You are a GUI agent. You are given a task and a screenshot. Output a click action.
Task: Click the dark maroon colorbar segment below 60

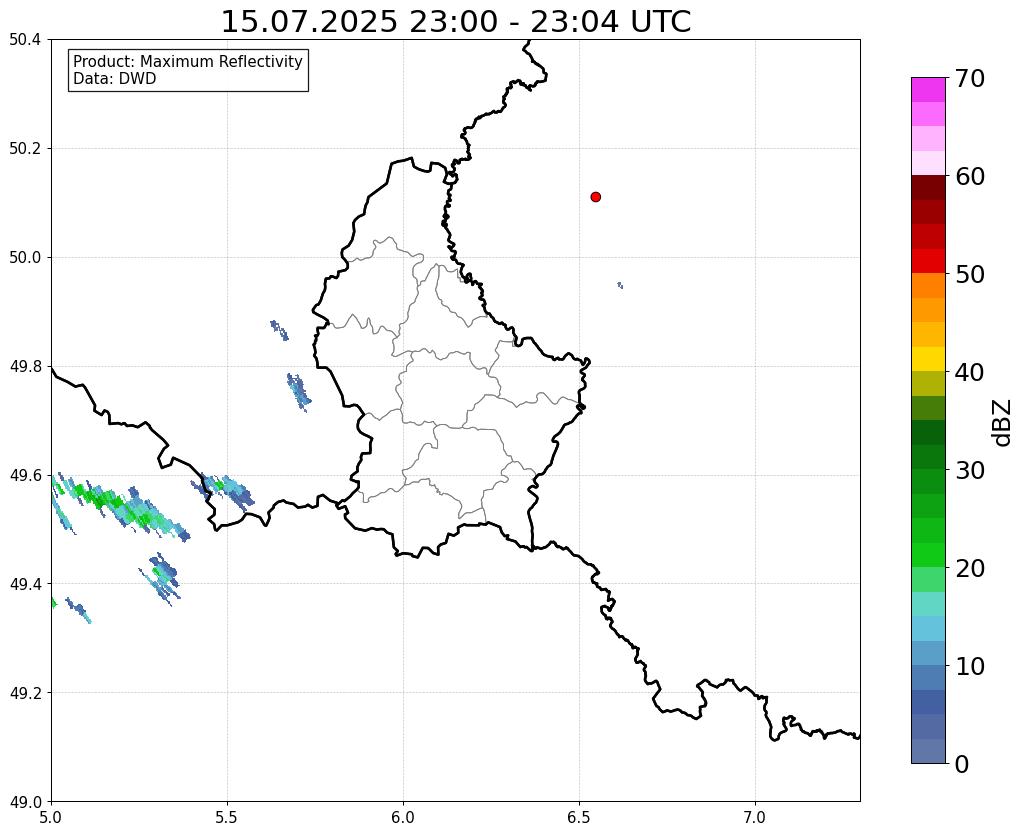click(x=928, y=188)
